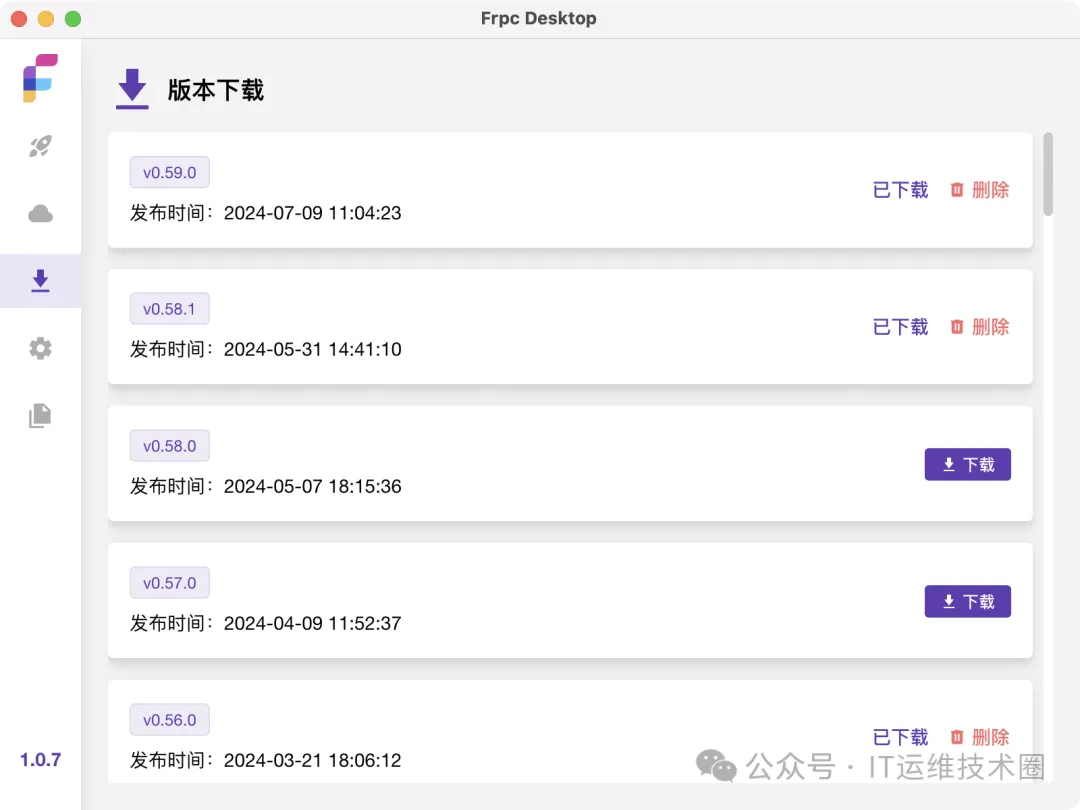Click the 1.0.7 app version label
This screenshot has width=1080, height=810.
[x=40, y=760]
